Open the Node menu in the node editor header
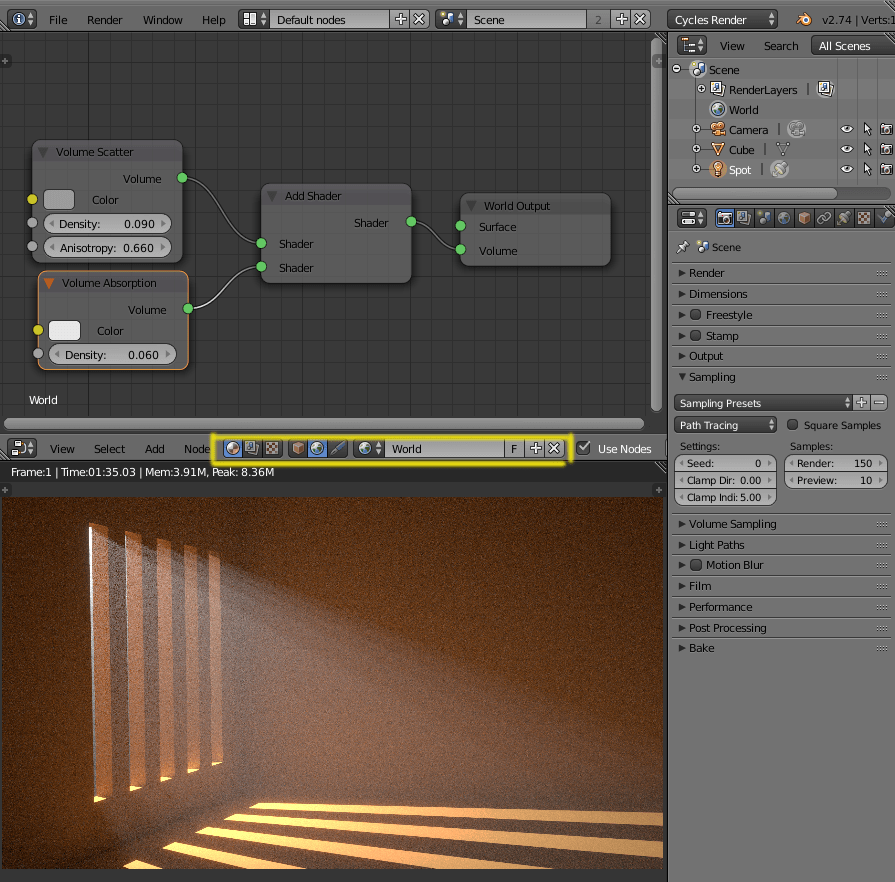Screen dimensions: 895x882 coord(196,449)
